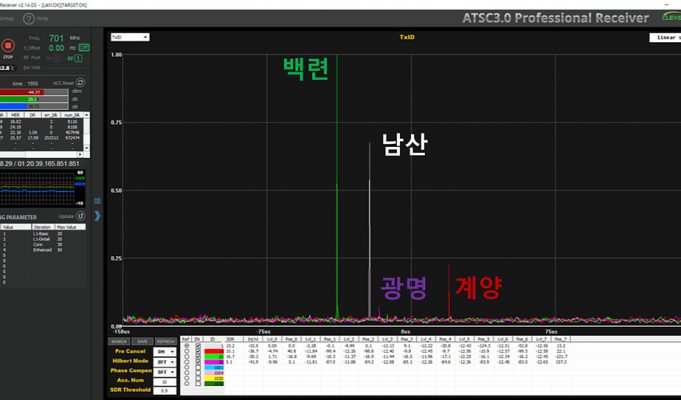Click small panel icon above blue chevron
The height and width of the screenshot is (400, 681).
point(97,201)
